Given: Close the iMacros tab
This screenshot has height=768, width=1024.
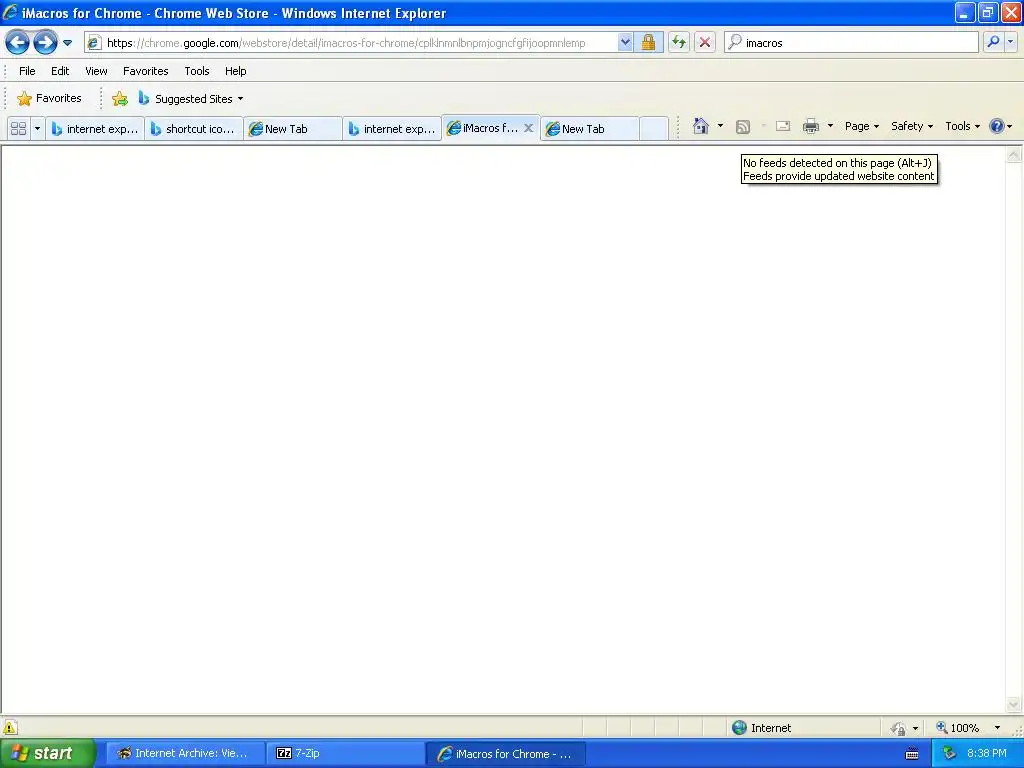Looking at the screenshot, I should (529, 128).
